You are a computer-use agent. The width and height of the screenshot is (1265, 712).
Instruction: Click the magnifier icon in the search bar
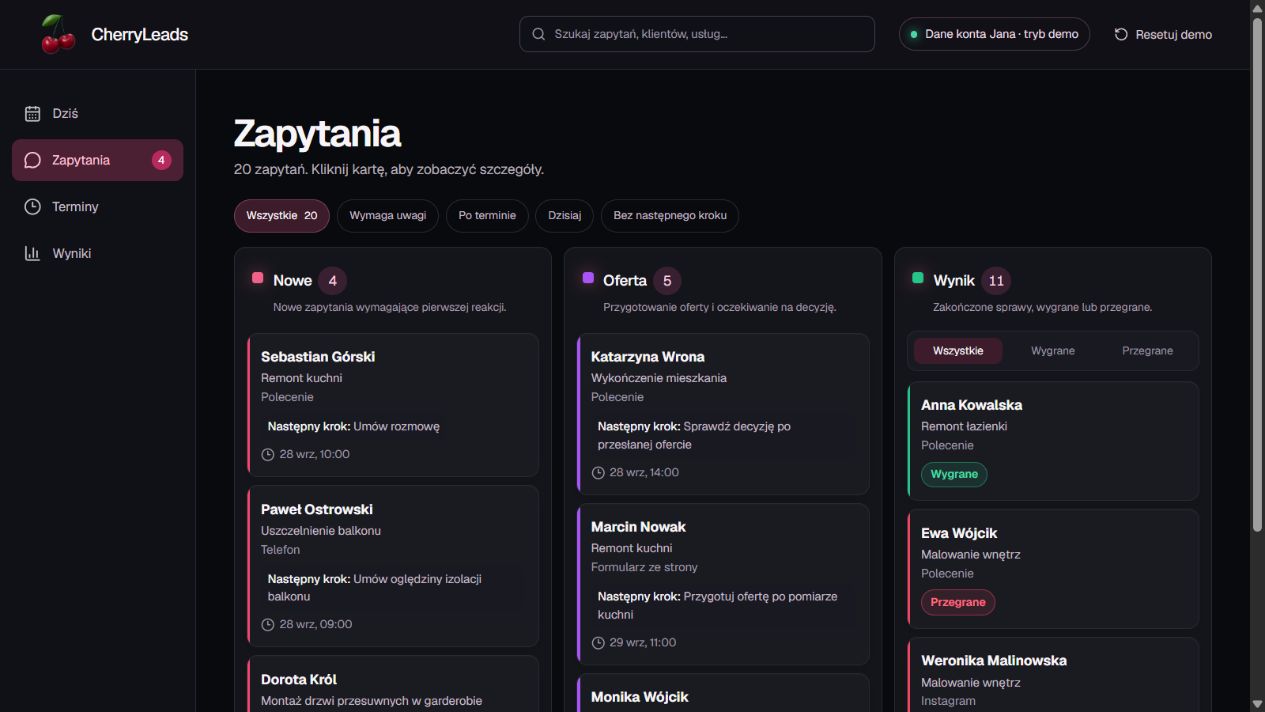tap(539, 34)
